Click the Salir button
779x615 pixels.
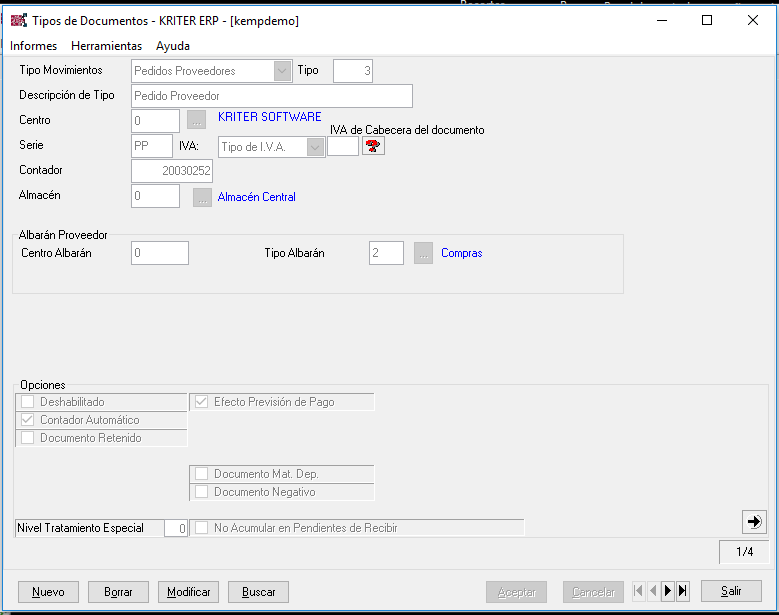coord(731,591)
